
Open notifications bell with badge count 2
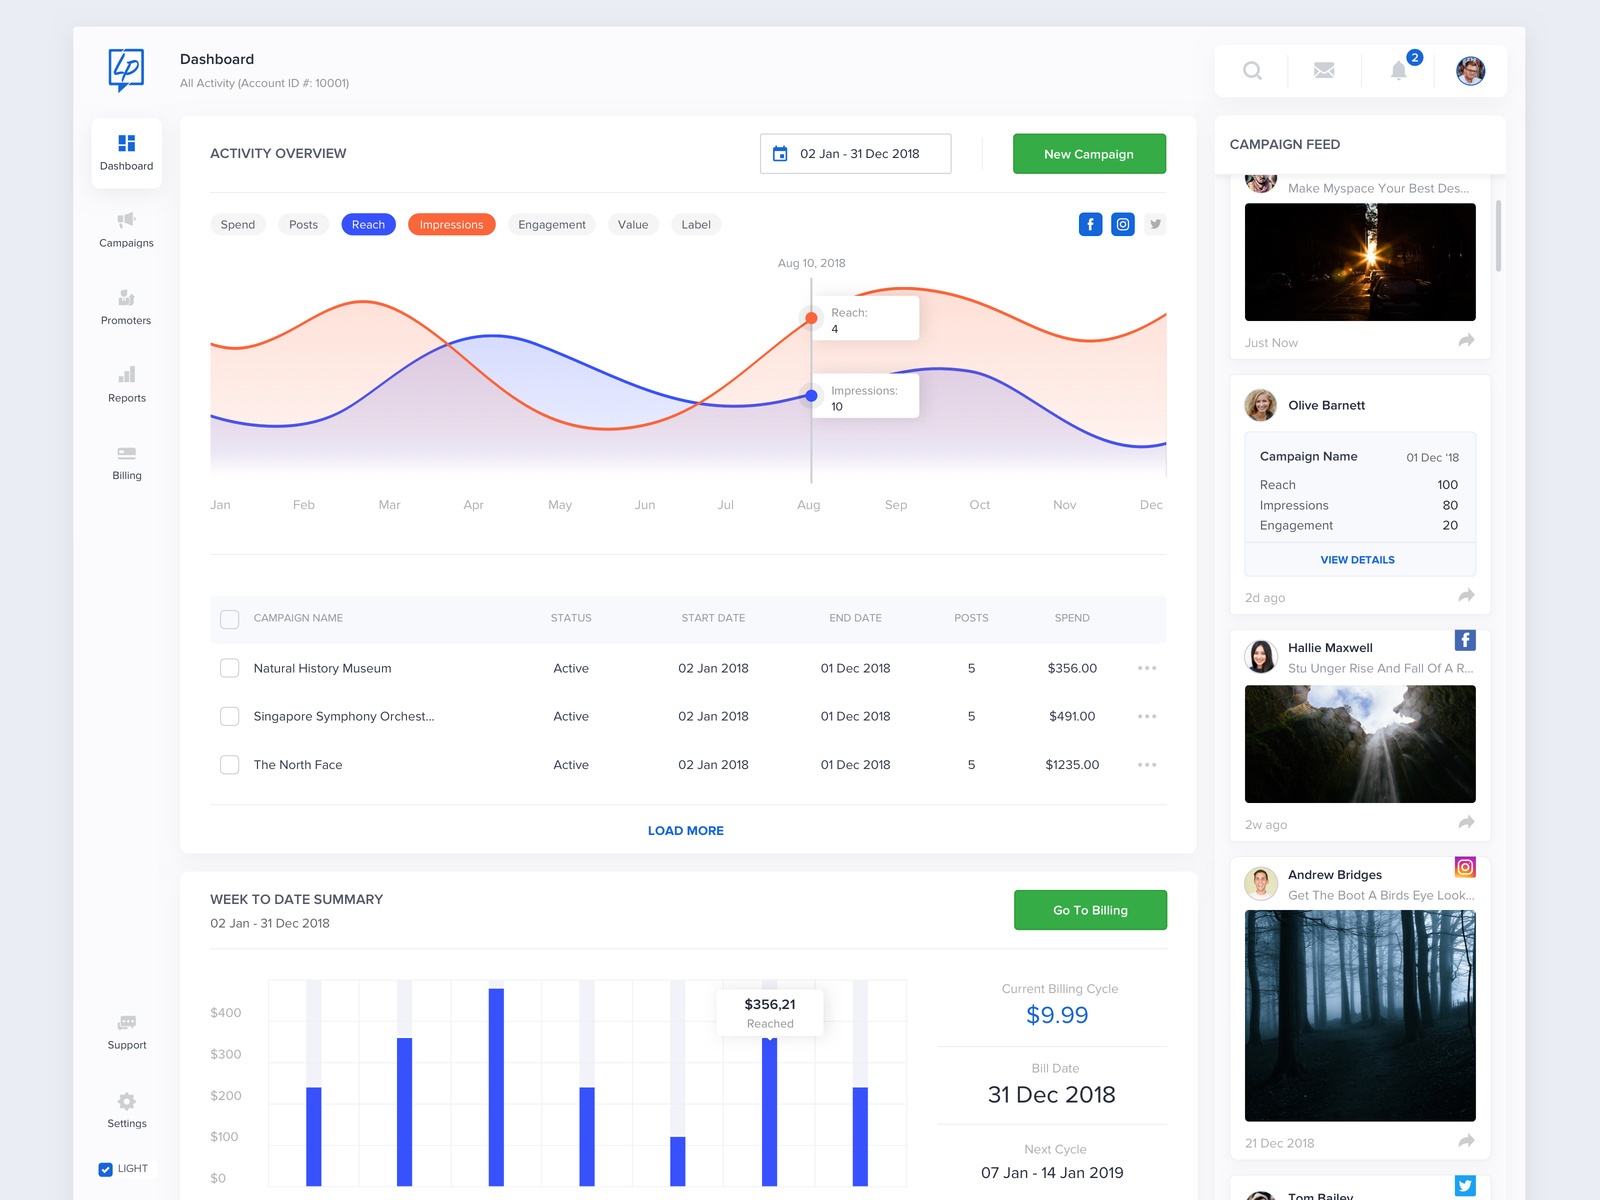[x=1398, y=70]
